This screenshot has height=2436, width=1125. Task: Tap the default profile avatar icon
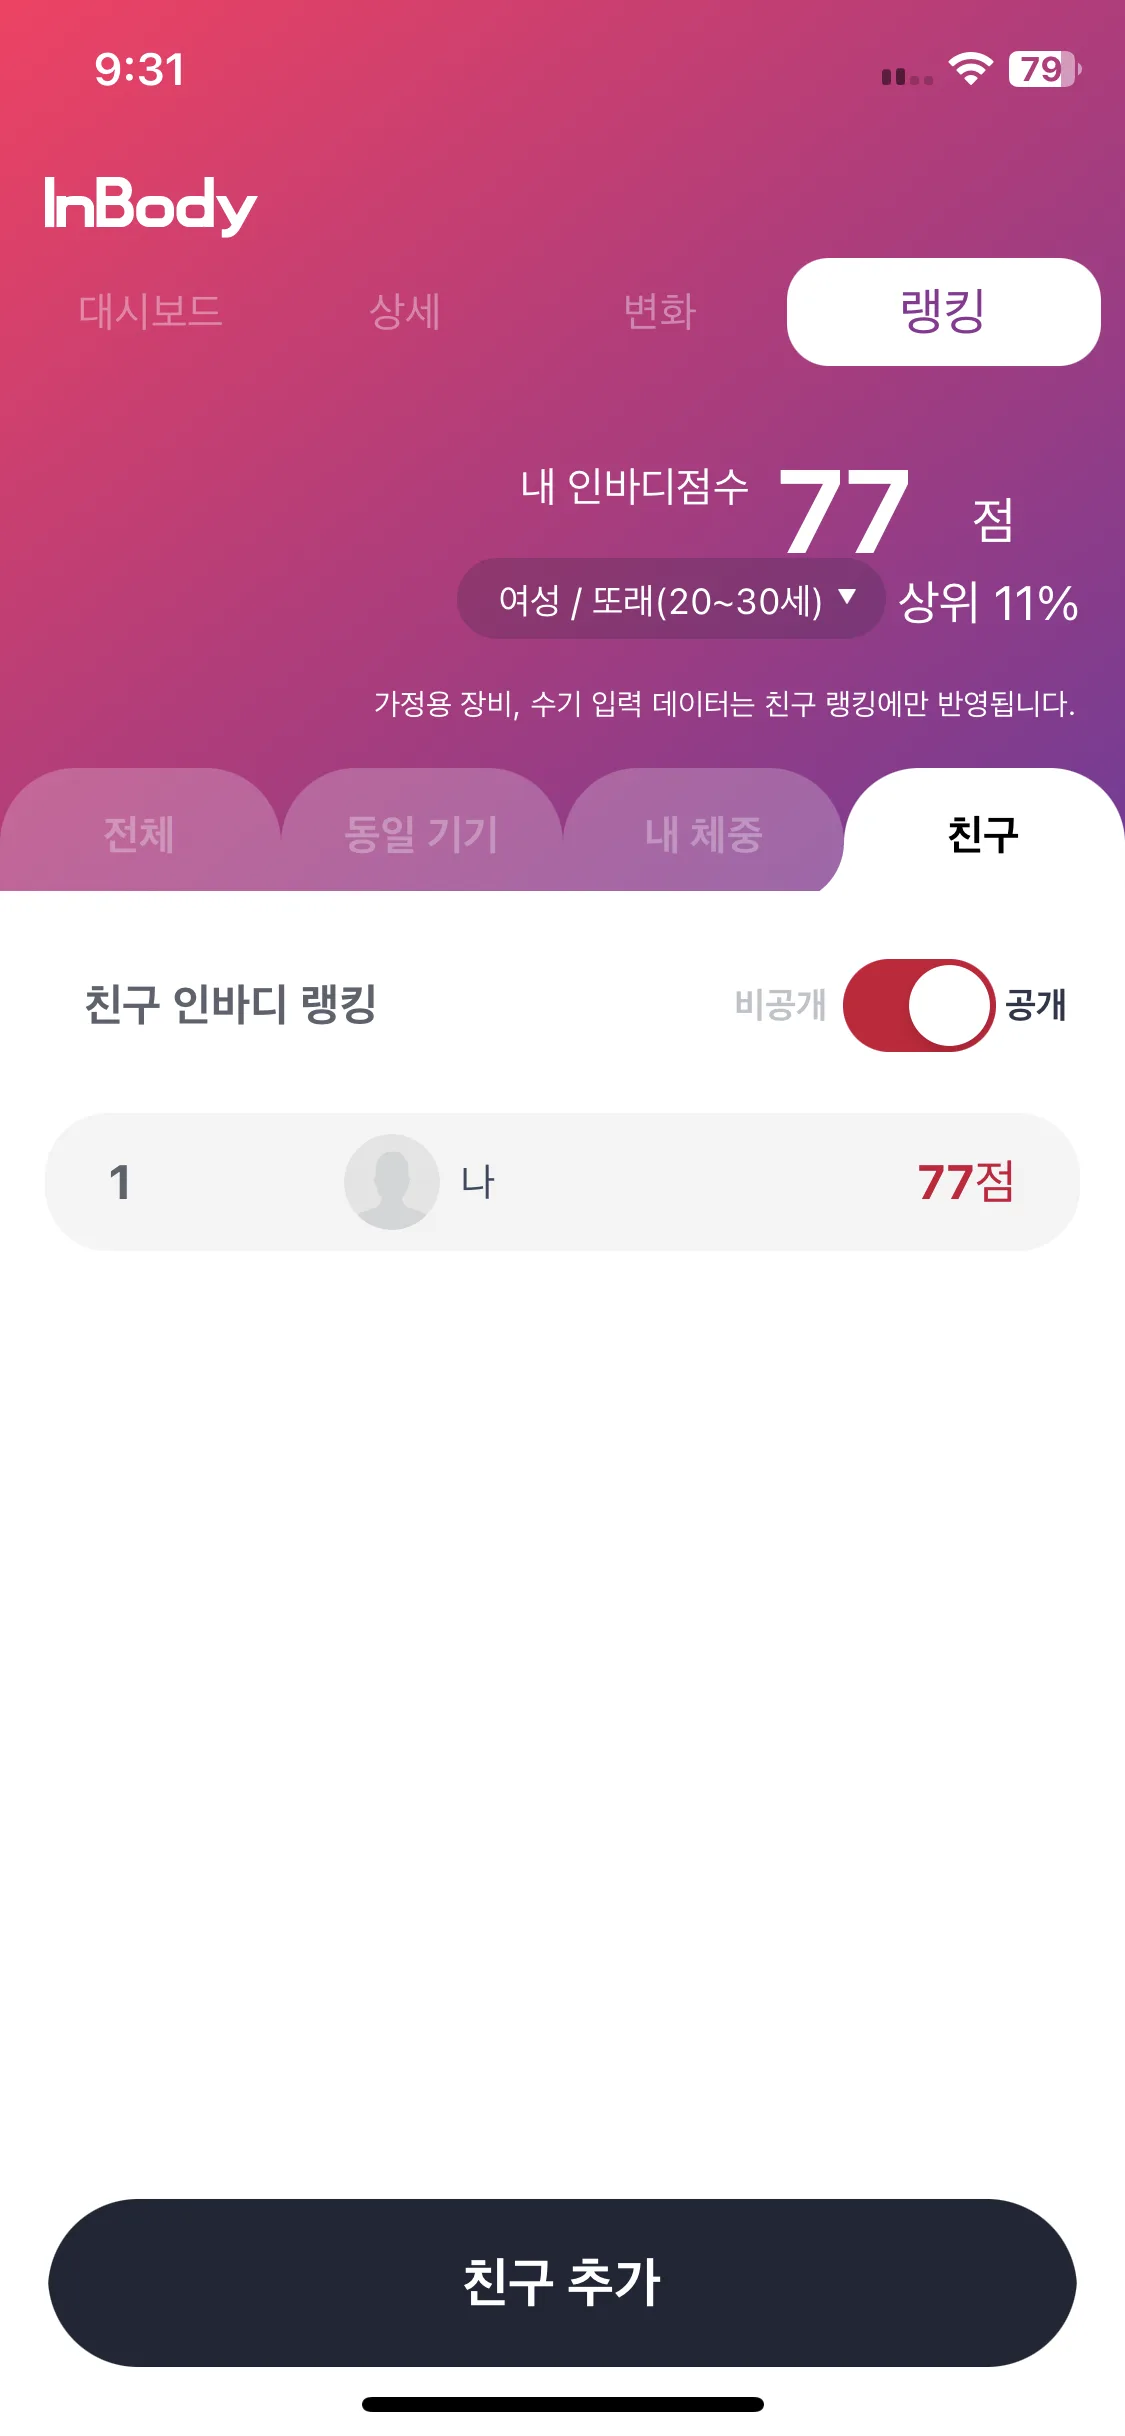coord(392,1182)
